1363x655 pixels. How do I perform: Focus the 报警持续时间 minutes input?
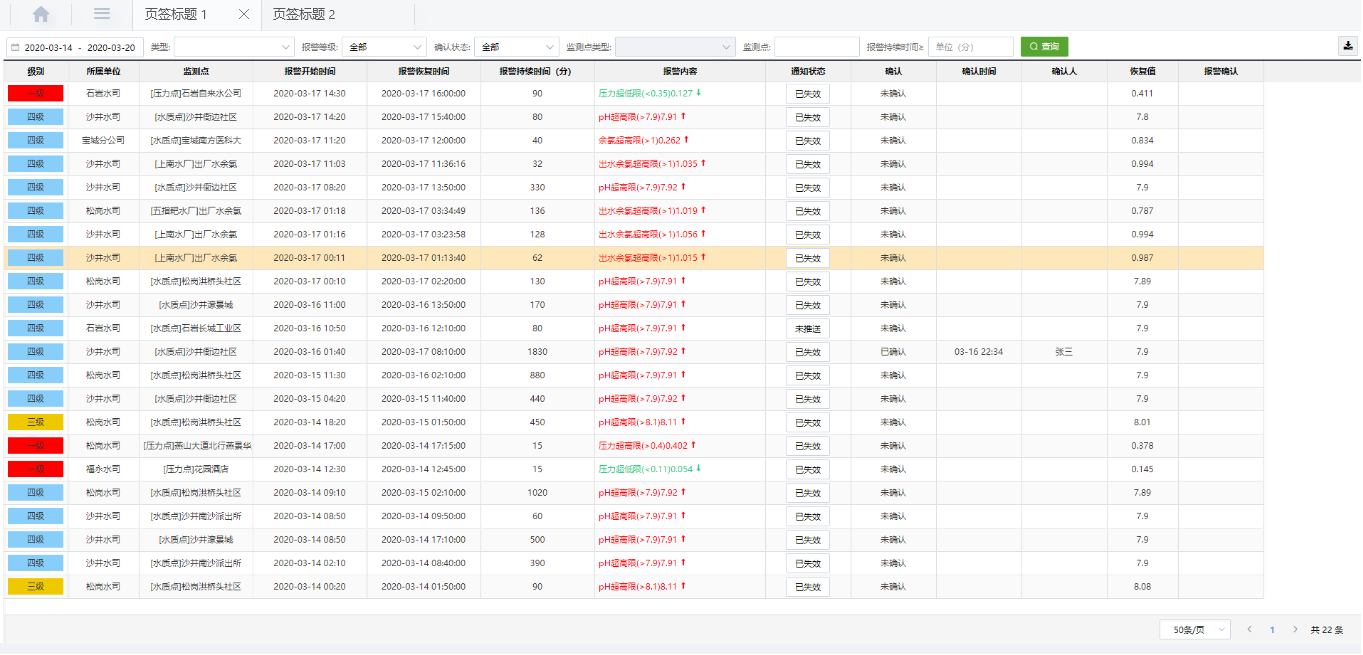[970, 47]
